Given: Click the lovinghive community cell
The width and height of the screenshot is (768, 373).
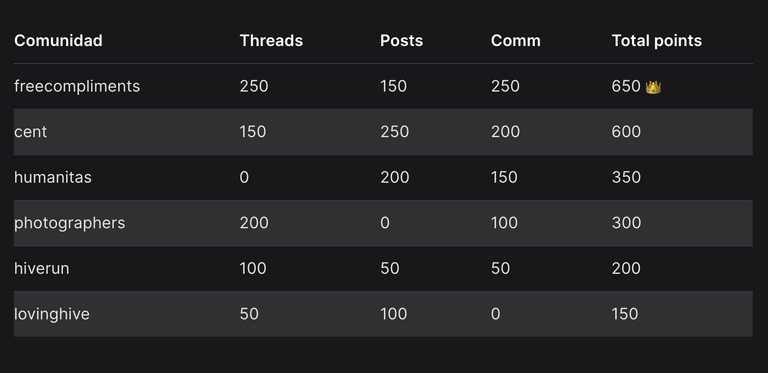Looking at the screenshot, I should click(x=52, y=314).
